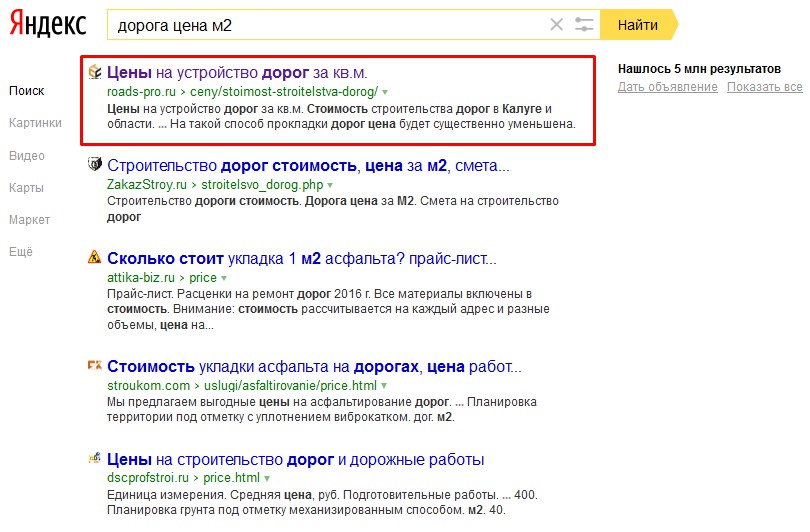
Task: Open result 'Строительство дорог стоимость, цена за м2'
Action: point(308,166)
